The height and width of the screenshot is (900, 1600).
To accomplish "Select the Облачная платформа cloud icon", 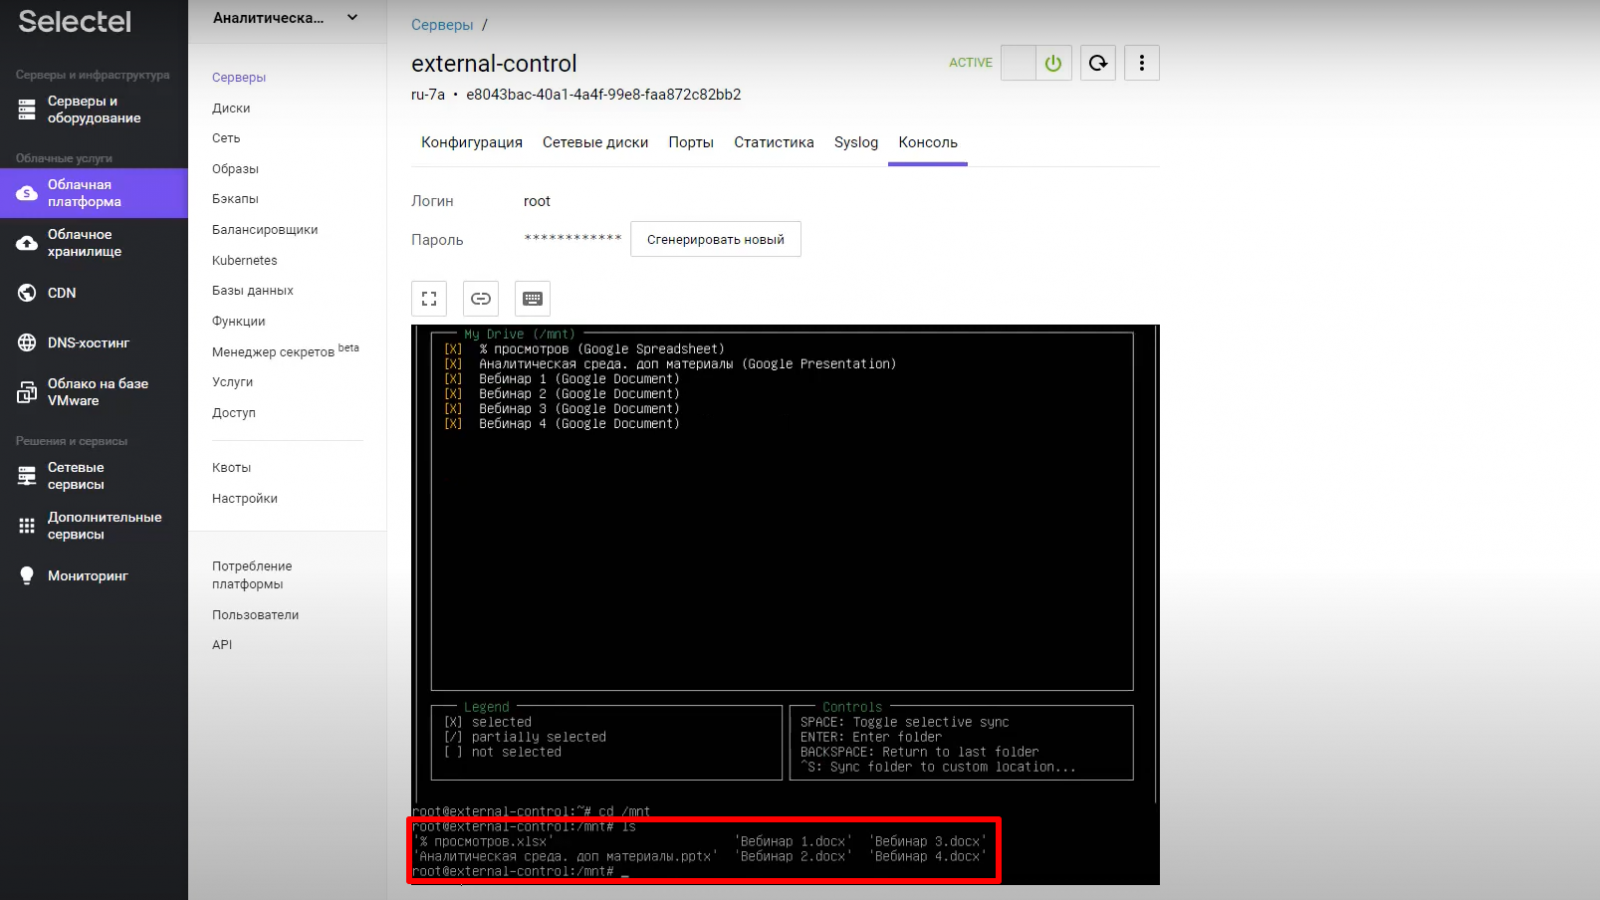I will tap(27, 193).
